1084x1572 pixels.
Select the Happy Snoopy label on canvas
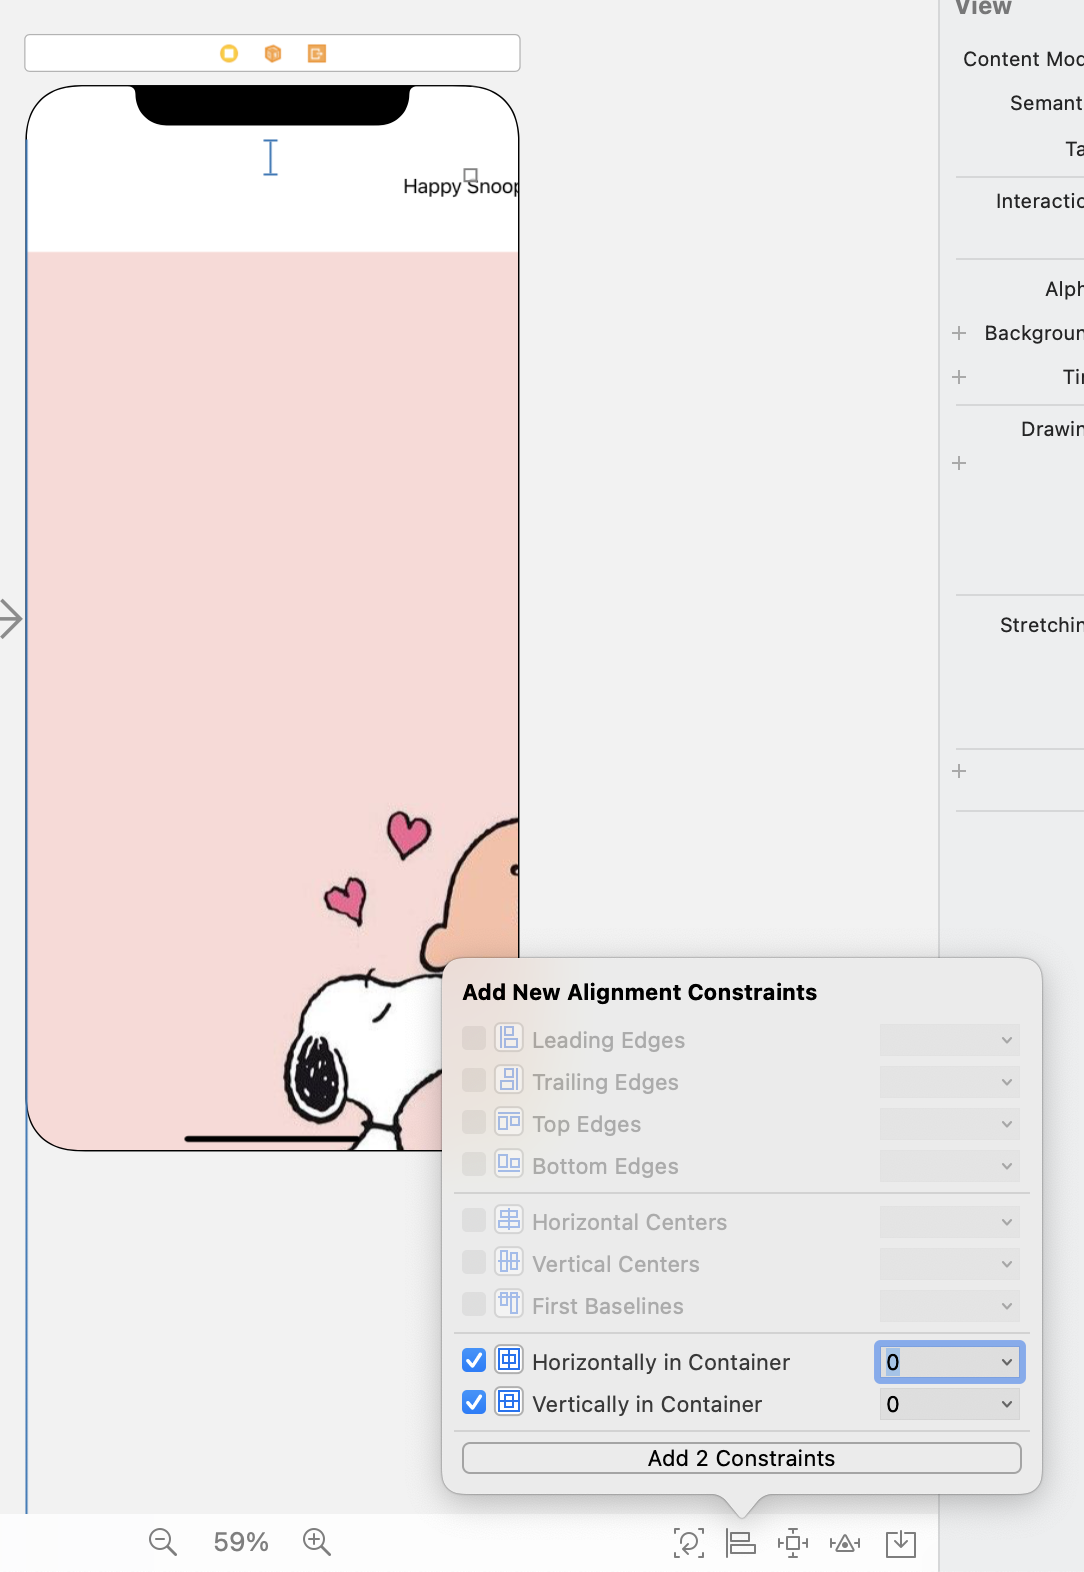pyautogui.click(x=460, y=186)
